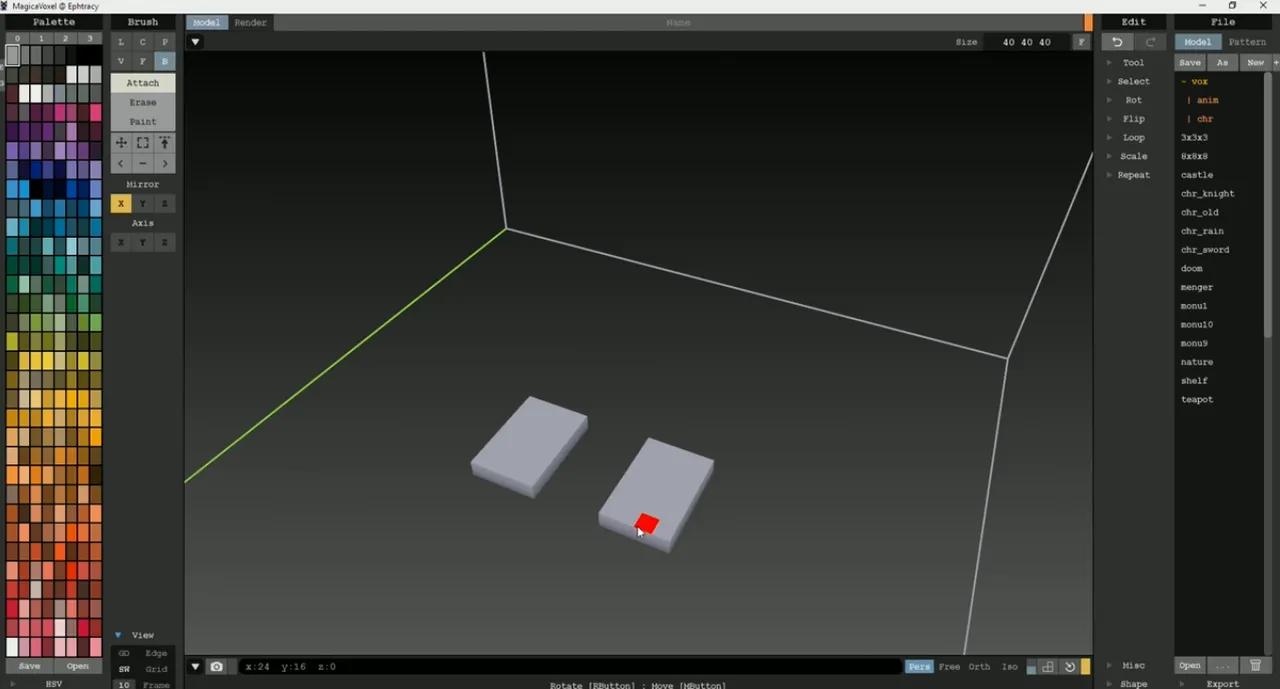Viewport: 1280px width, 689px height.
Task: Click the Undo arrow in Edit panel
Action: point(1117,42)
